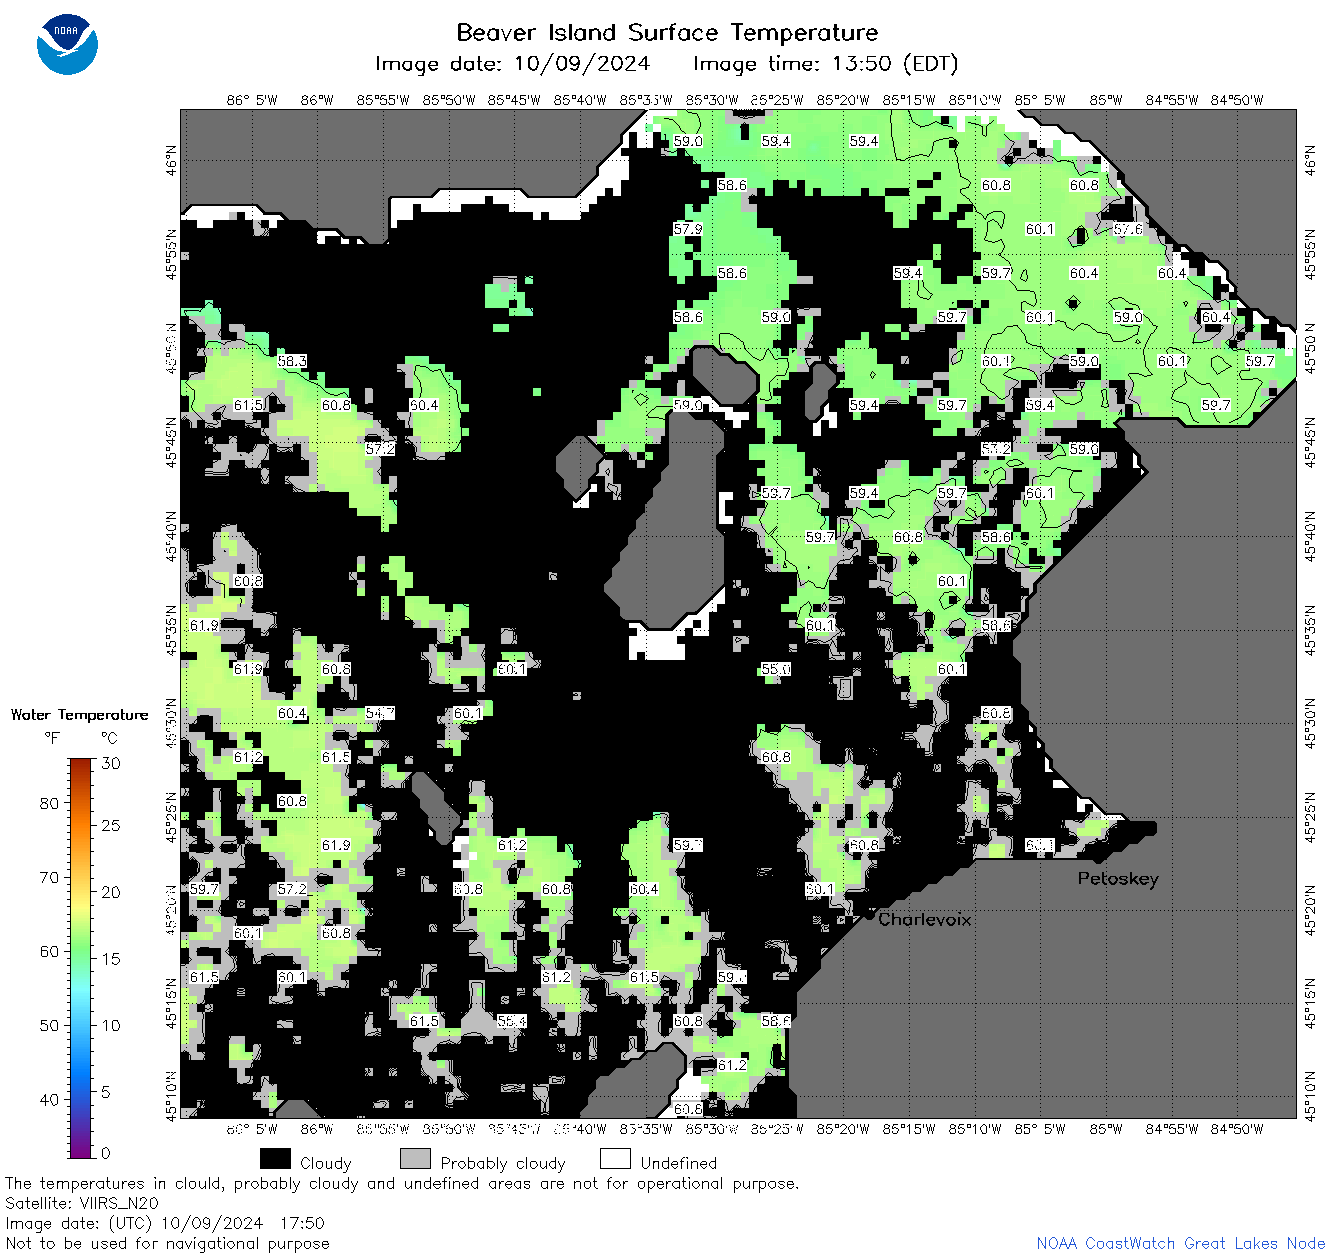Click the °F unit label on scale
The height and width of the screenshot is (1259, 1336).
pos(52,738)
